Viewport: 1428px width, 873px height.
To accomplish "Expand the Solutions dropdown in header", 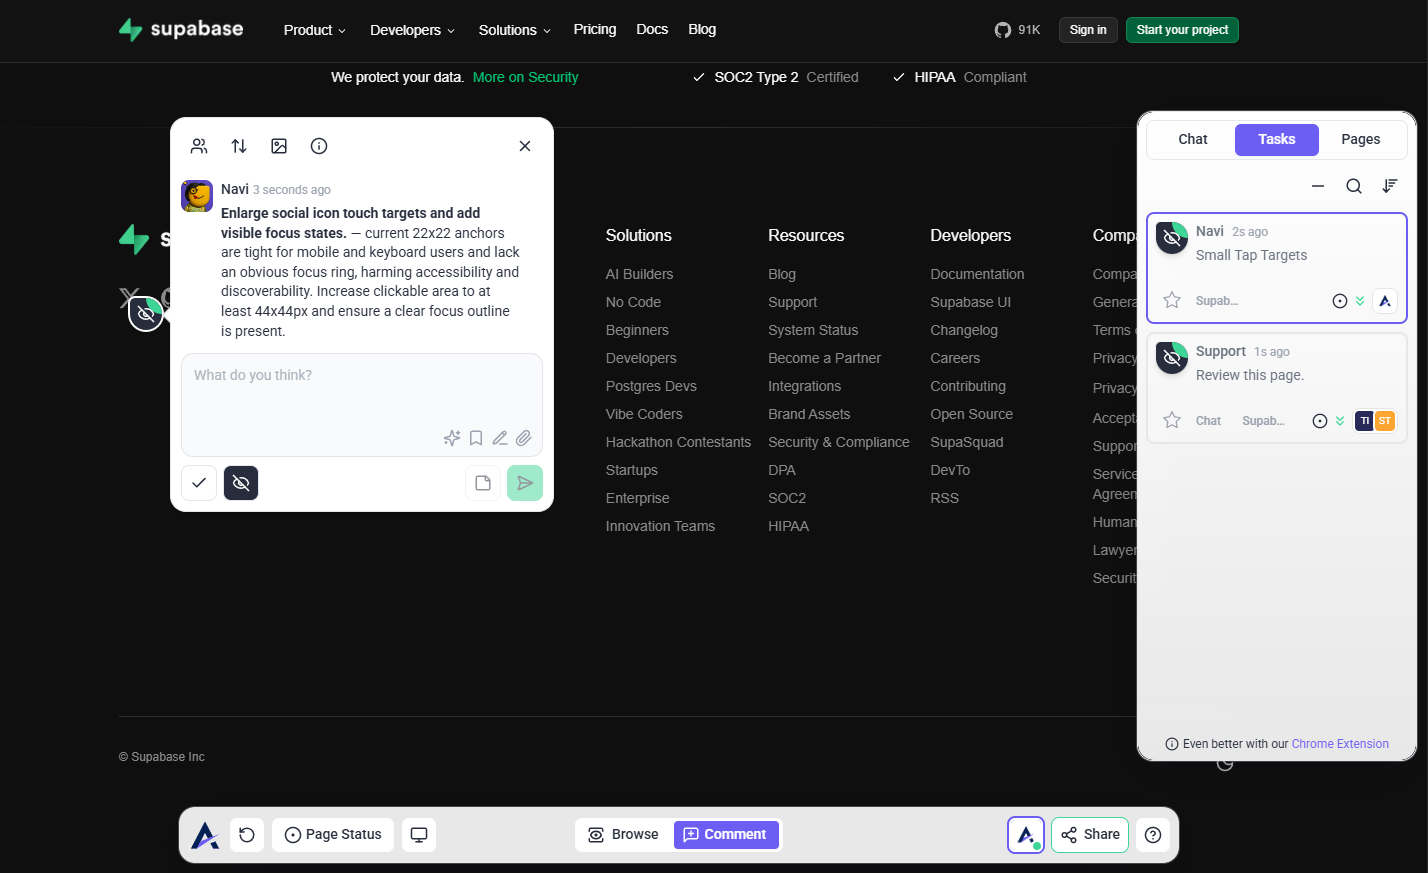I will 514,30.
